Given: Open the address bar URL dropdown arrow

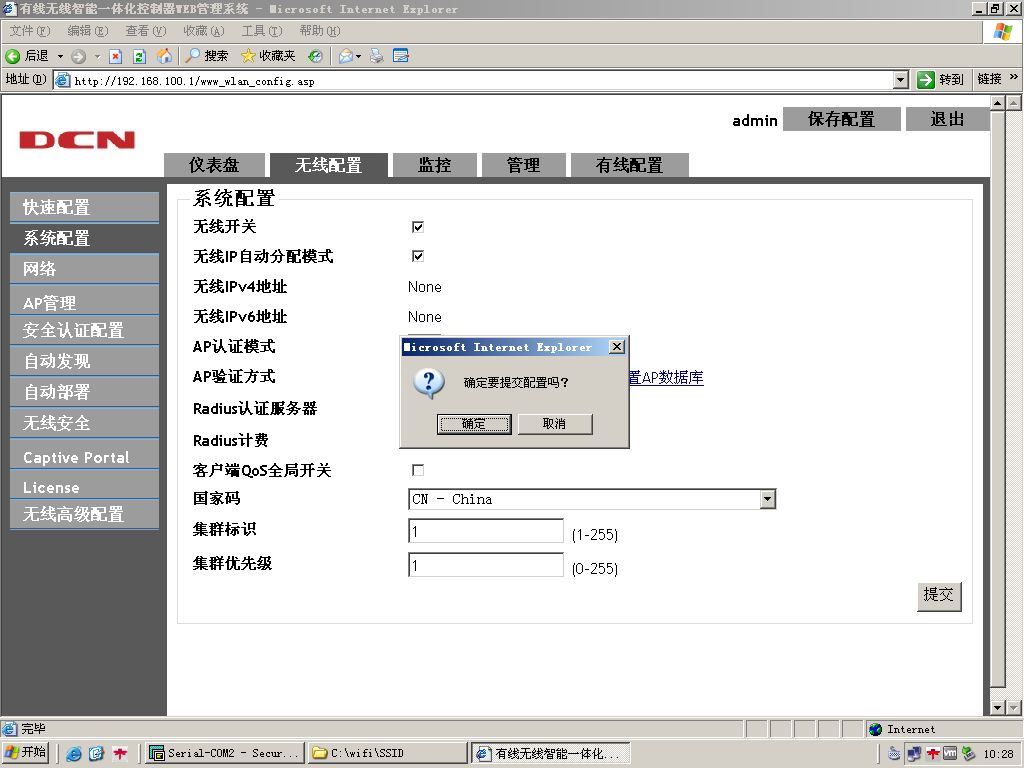Looking at the screenshot, I should 901,80.
